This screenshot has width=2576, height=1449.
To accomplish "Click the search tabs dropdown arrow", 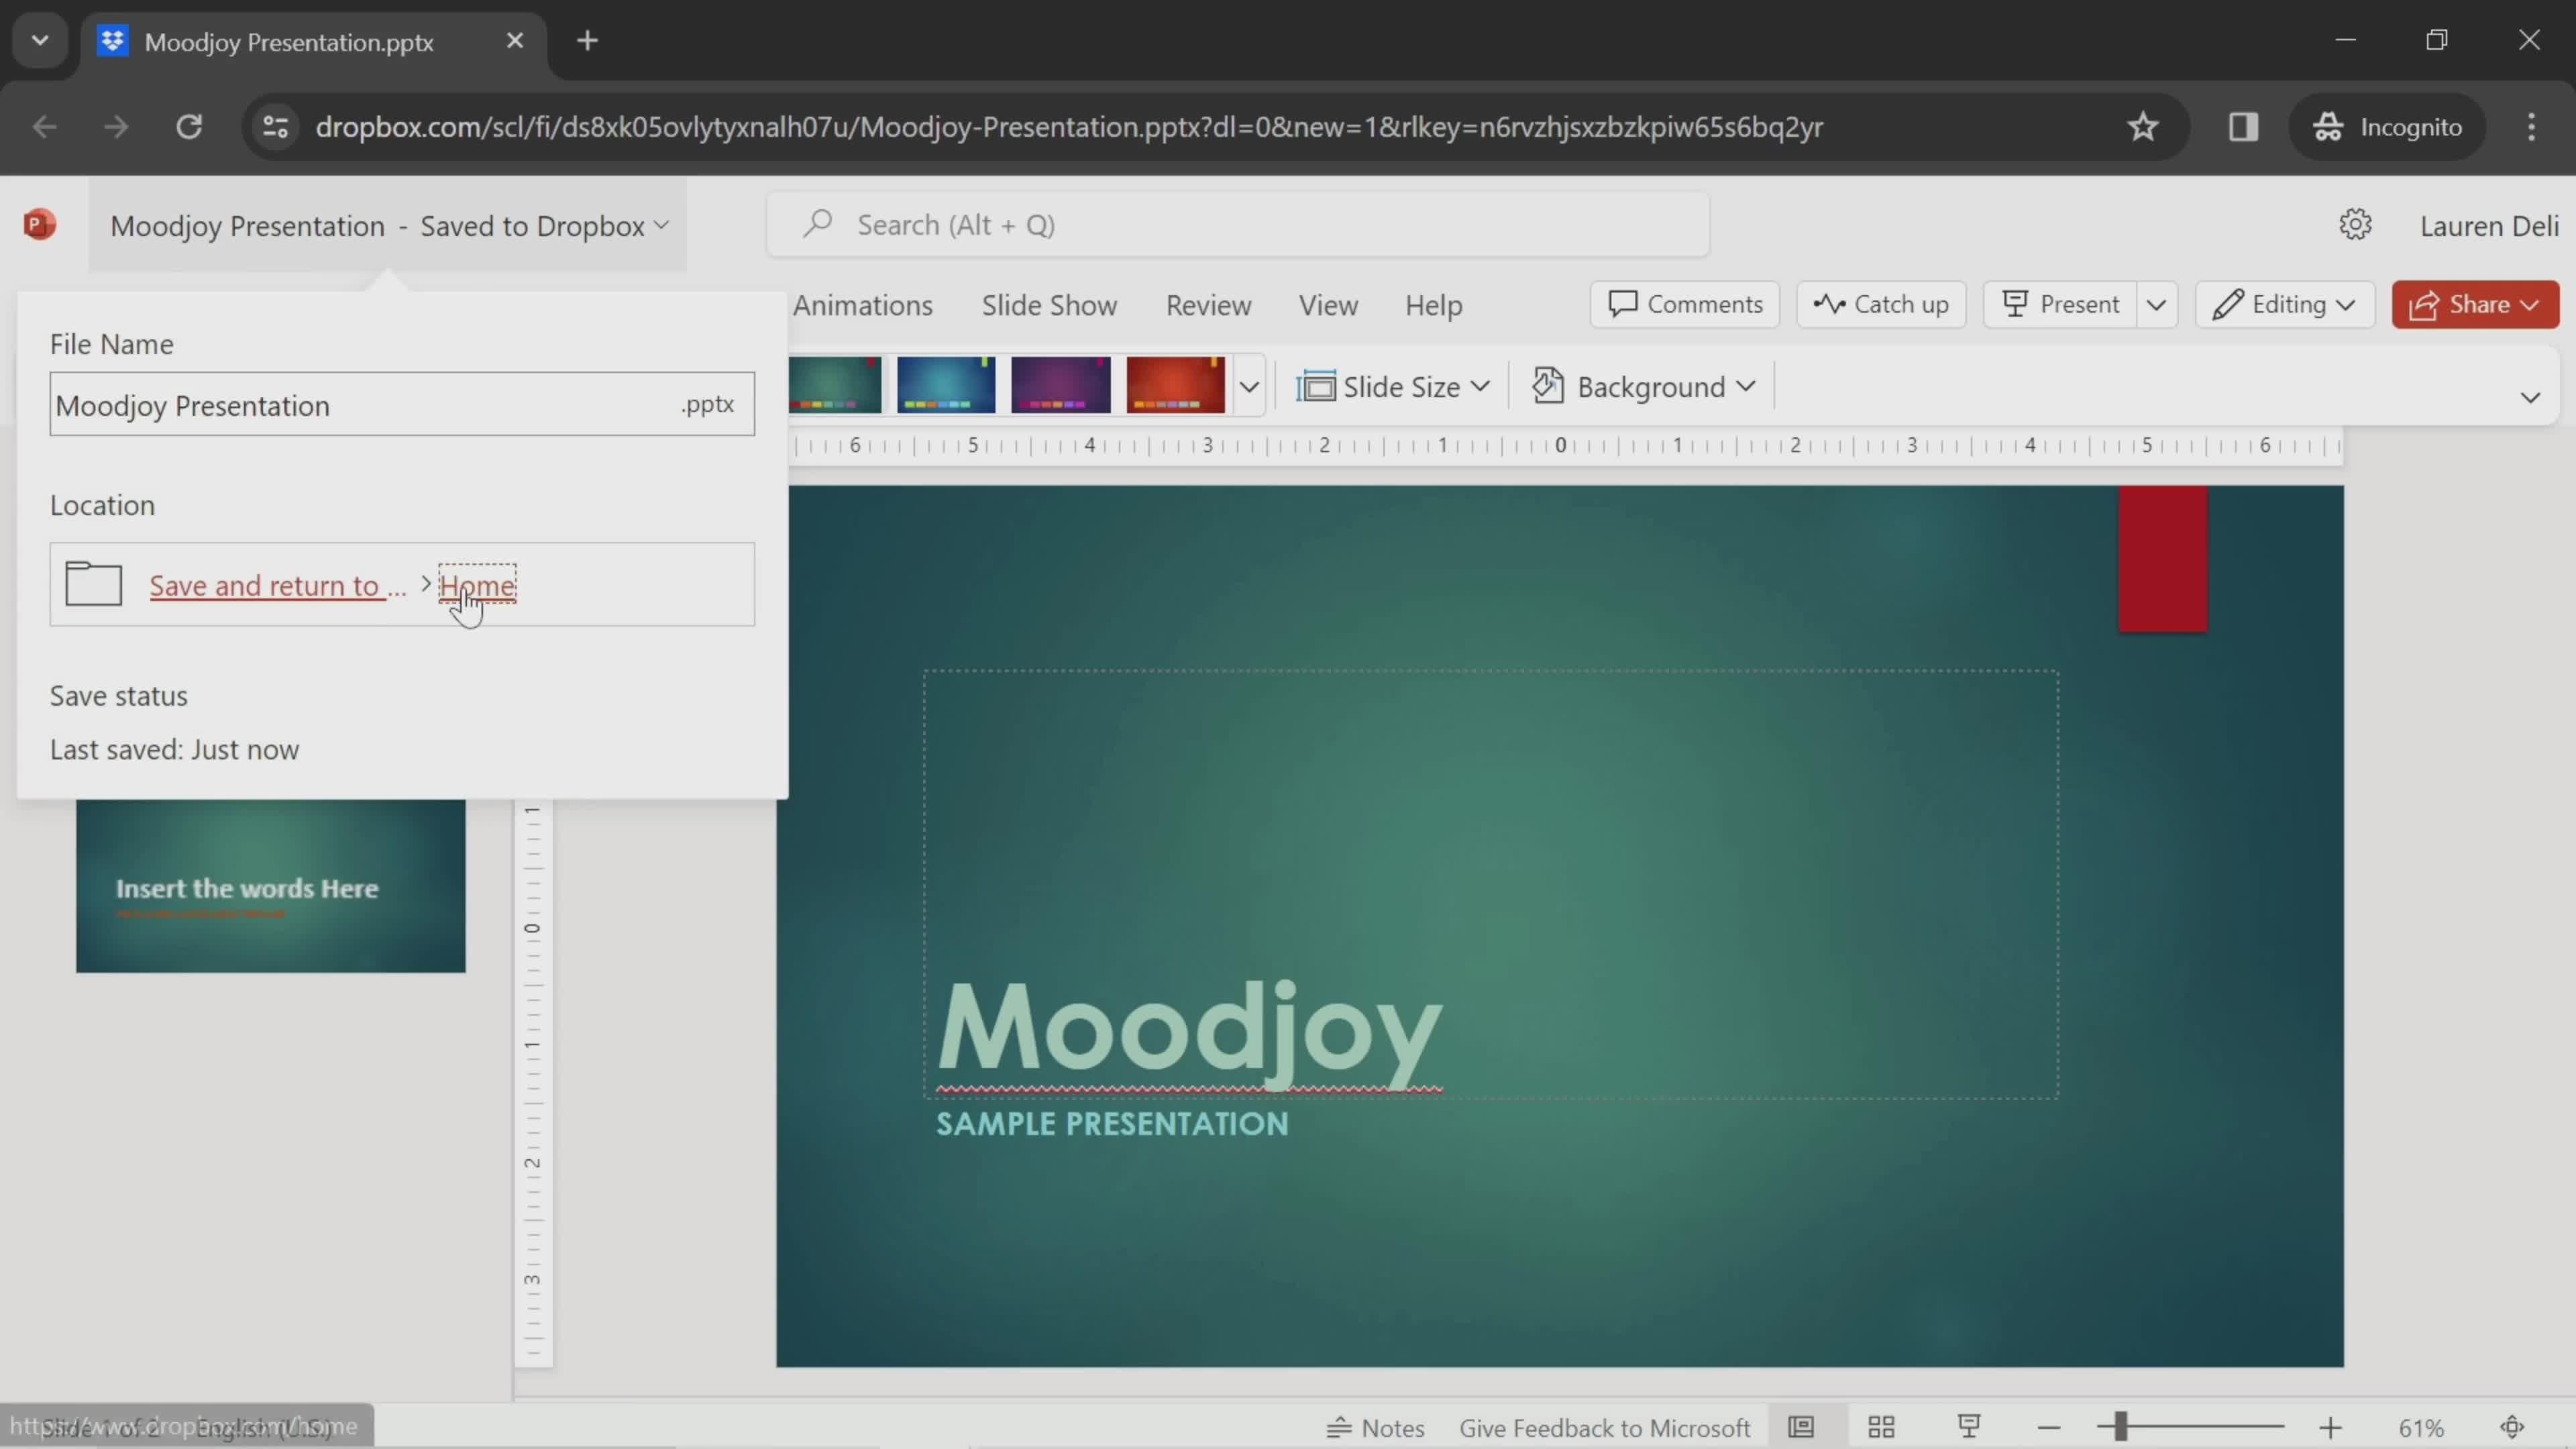I will [40, 41].
